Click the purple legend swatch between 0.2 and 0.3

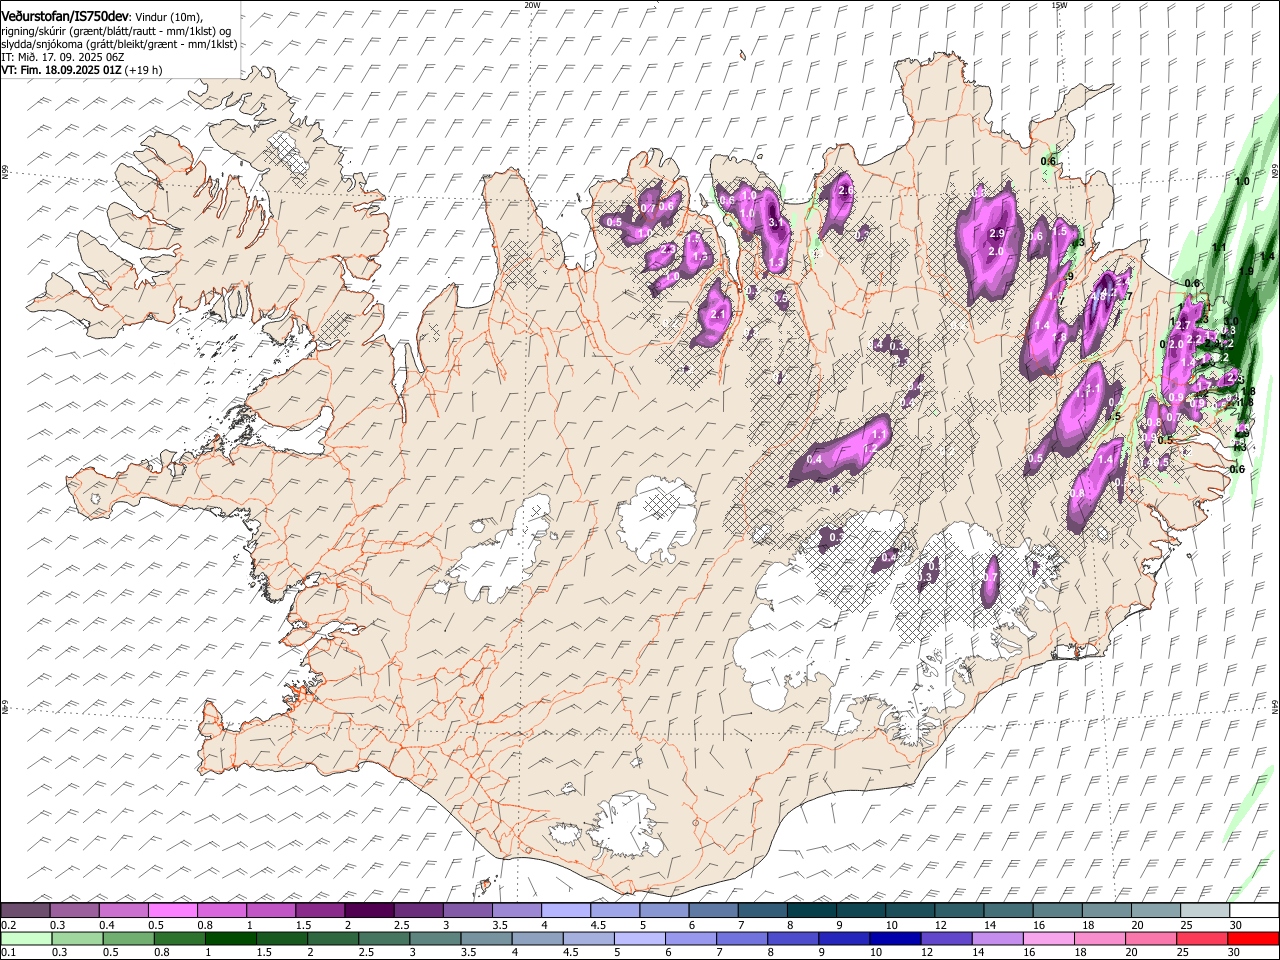(25, 910)
